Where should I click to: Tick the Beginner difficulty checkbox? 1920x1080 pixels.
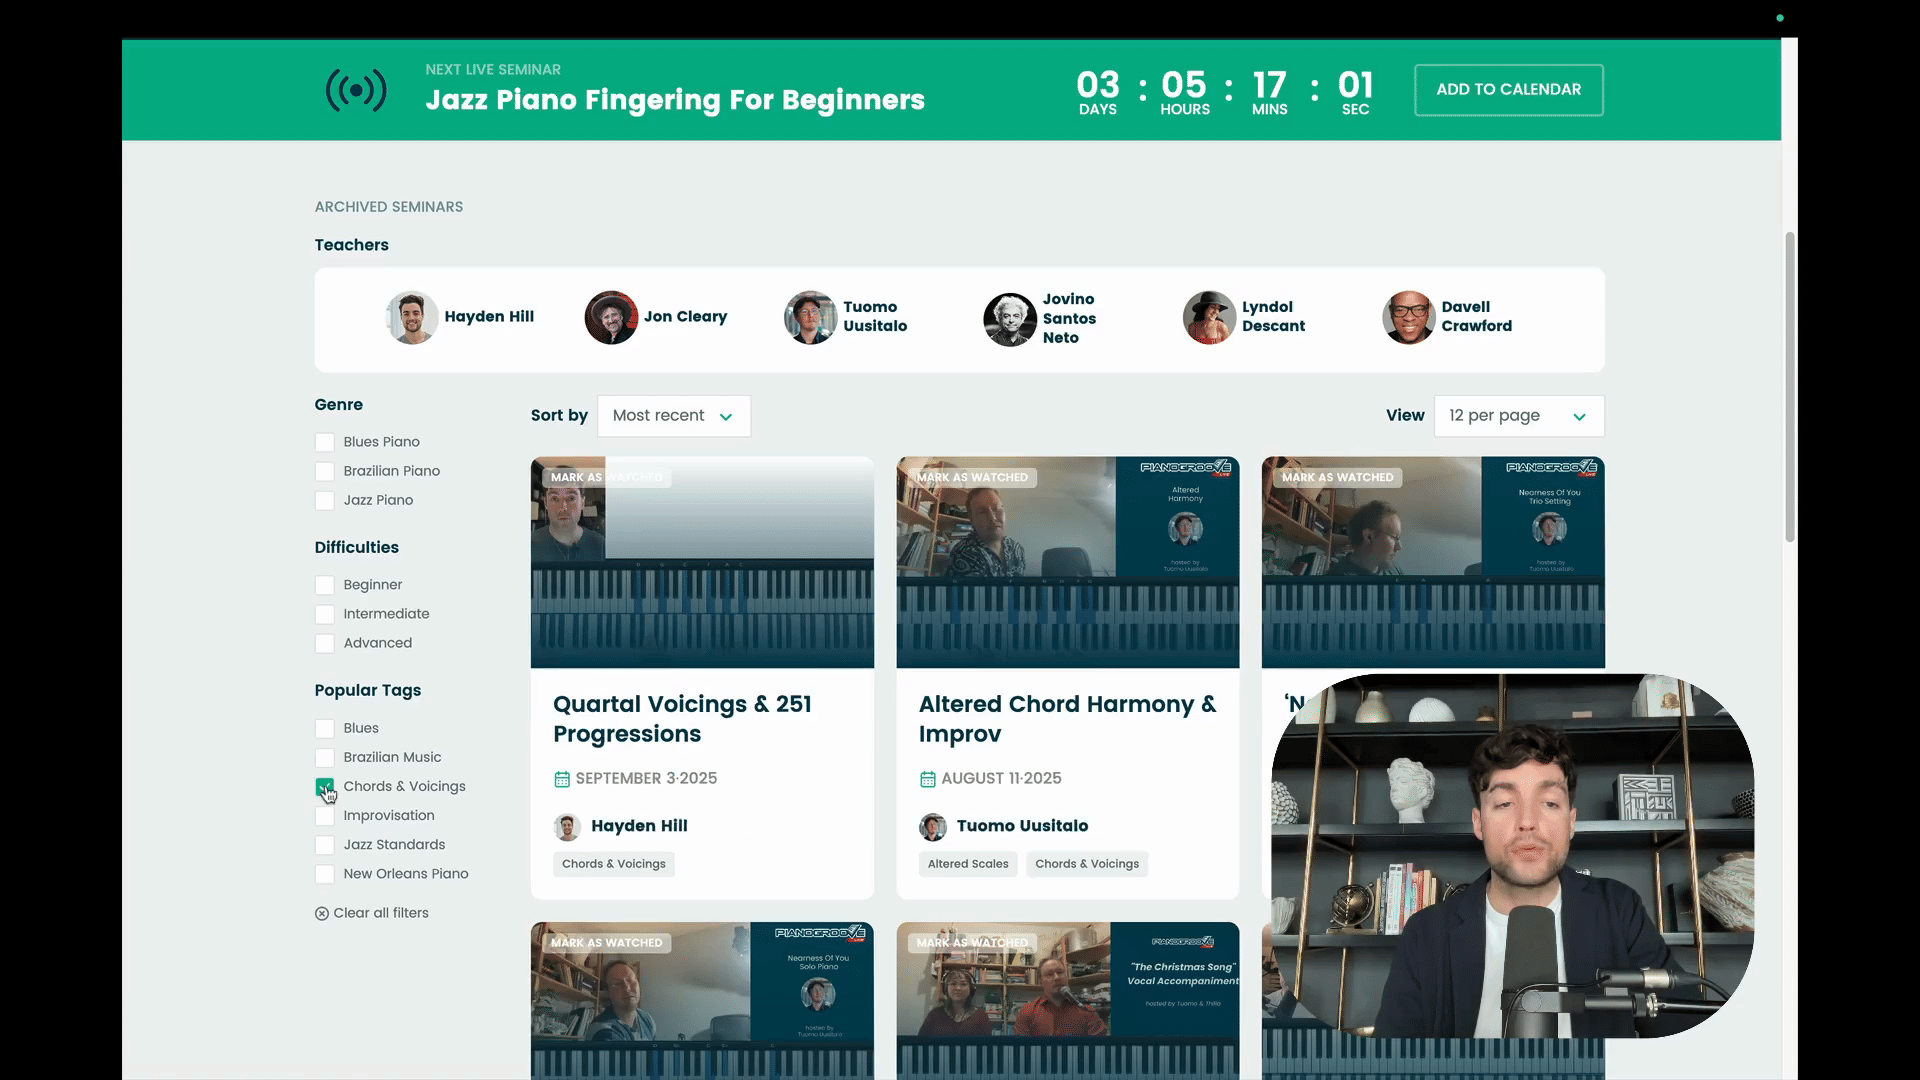pyautogui.click(x=325, y=585)
